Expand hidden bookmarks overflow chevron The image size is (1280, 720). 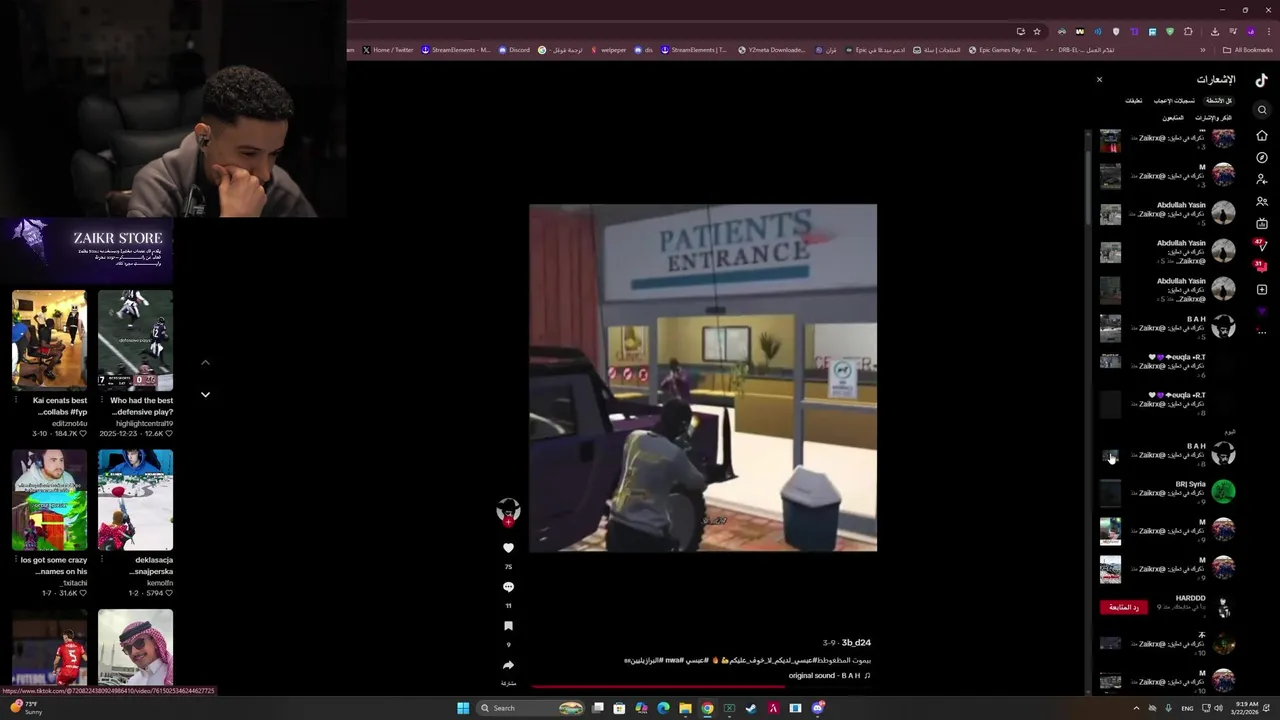pyautogui.click(x=1203, y=50)
